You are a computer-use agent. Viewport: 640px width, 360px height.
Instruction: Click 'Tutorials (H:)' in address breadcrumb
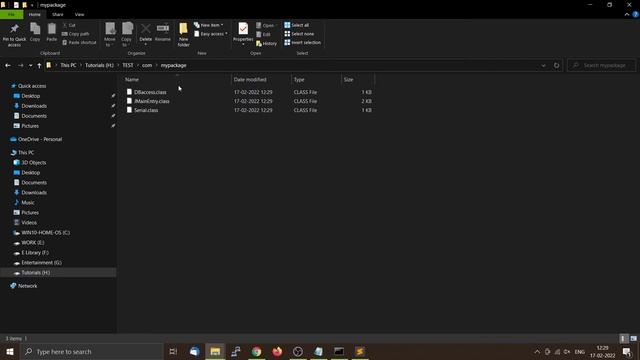click(x=99, y=65)
